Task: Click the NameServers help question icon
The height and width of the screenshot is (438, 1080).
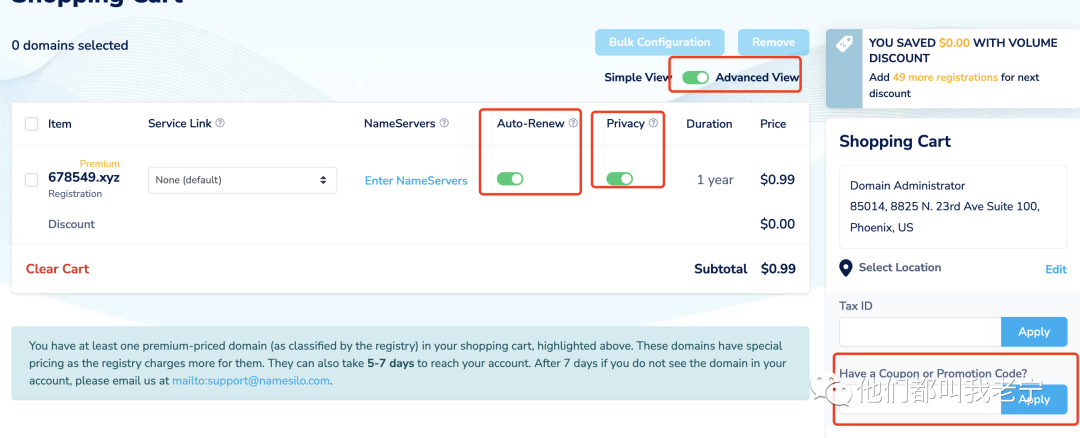Action: click(x=444, y=124)
